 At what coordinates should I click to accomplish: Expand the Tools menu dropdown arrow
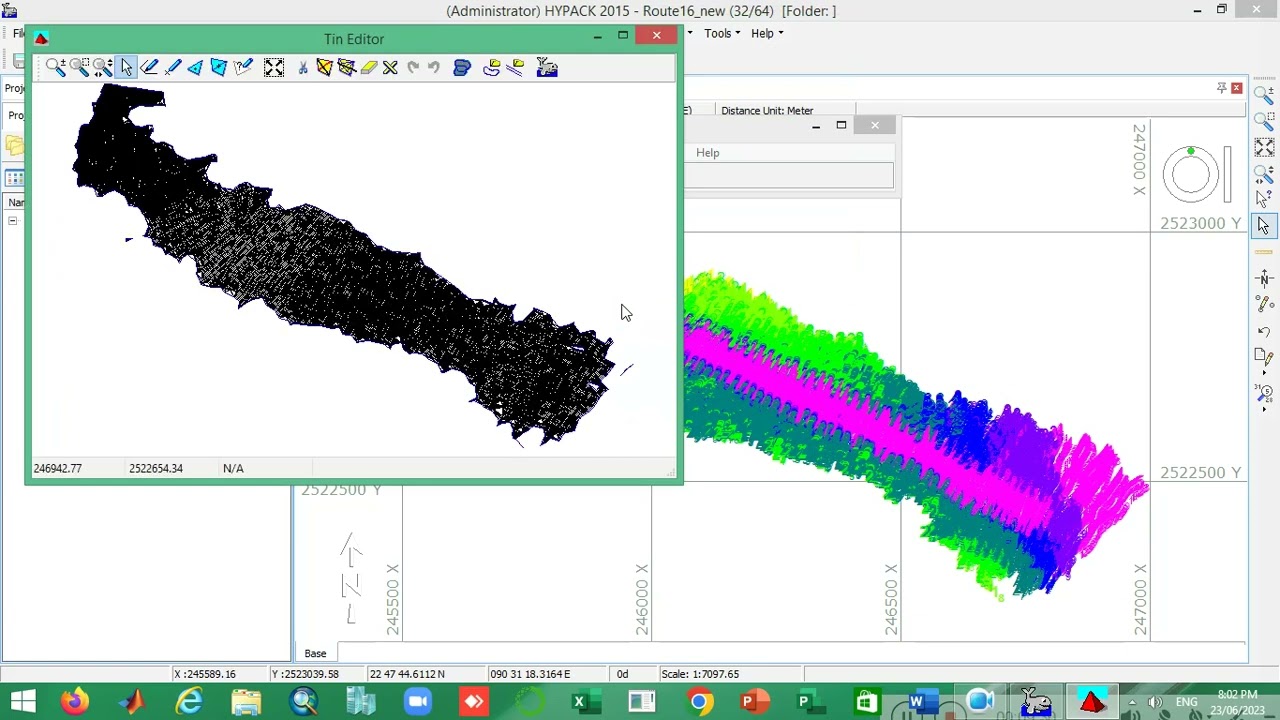tap(738, 34)
